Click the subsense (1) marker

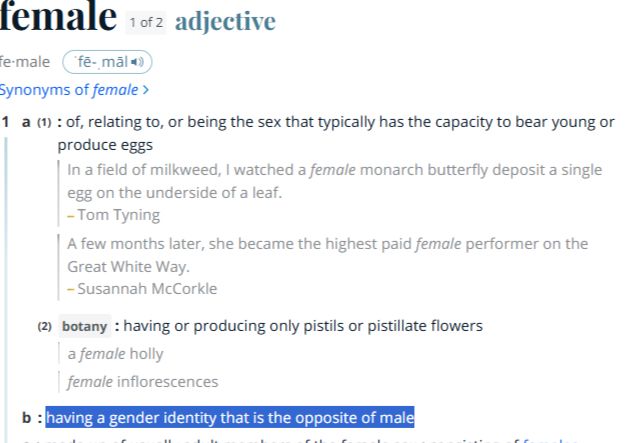(x=45, y=122)
